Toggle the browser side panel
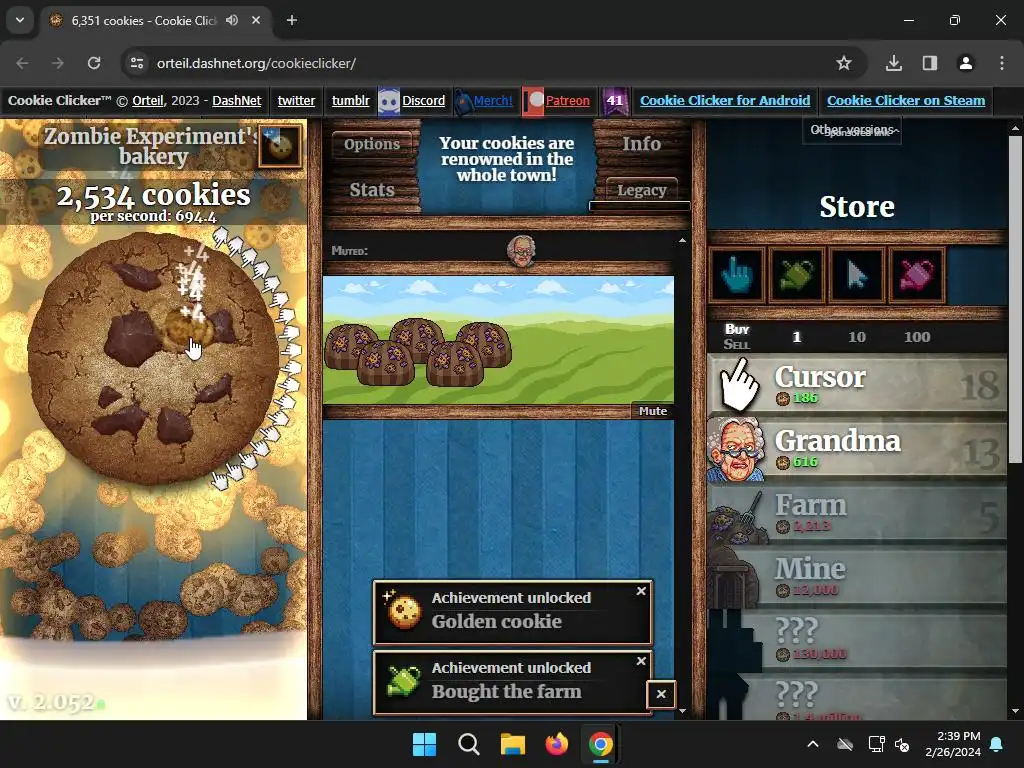Viewport: 1024px width, 768px height. (x=930, y=63)
